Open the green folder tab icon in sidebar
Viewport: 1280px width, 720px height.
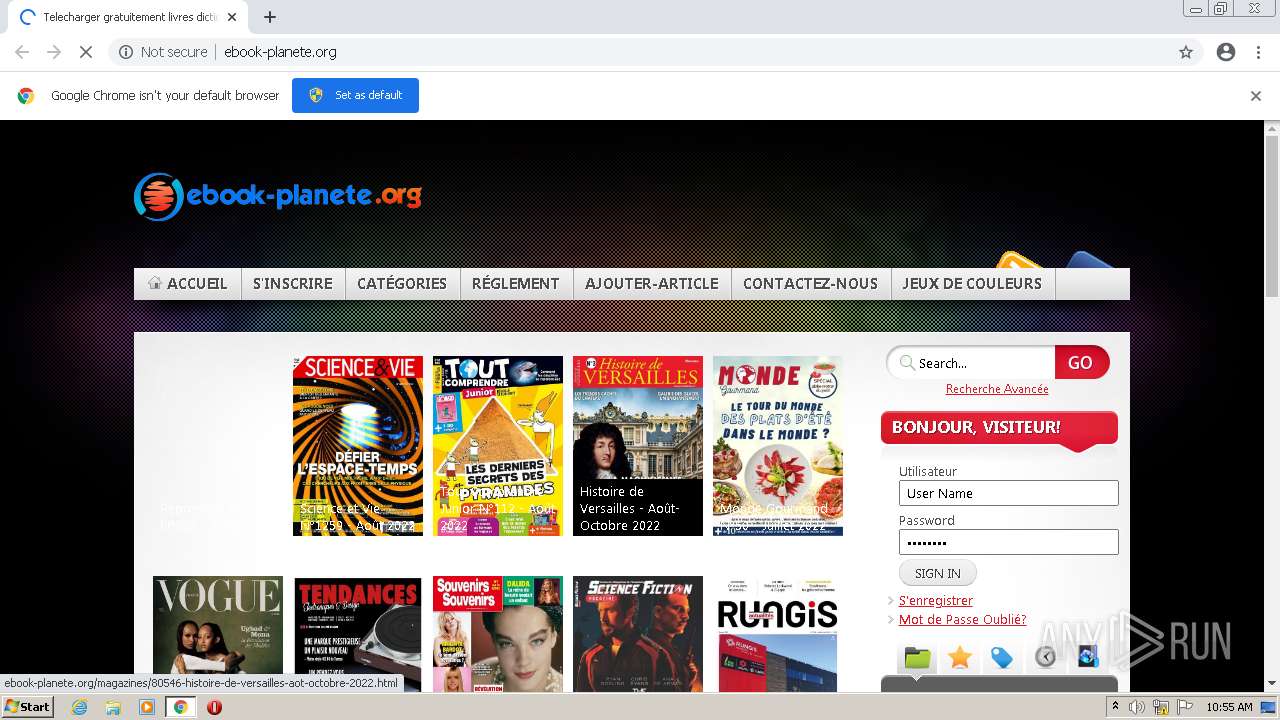(x=917, y=658)
